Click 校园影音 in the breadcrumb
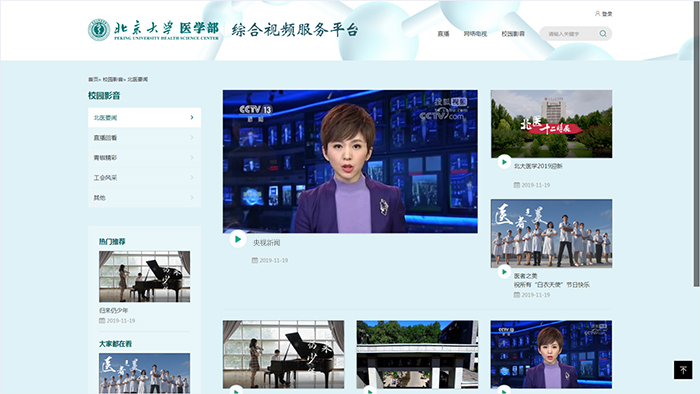 point(112,79)
